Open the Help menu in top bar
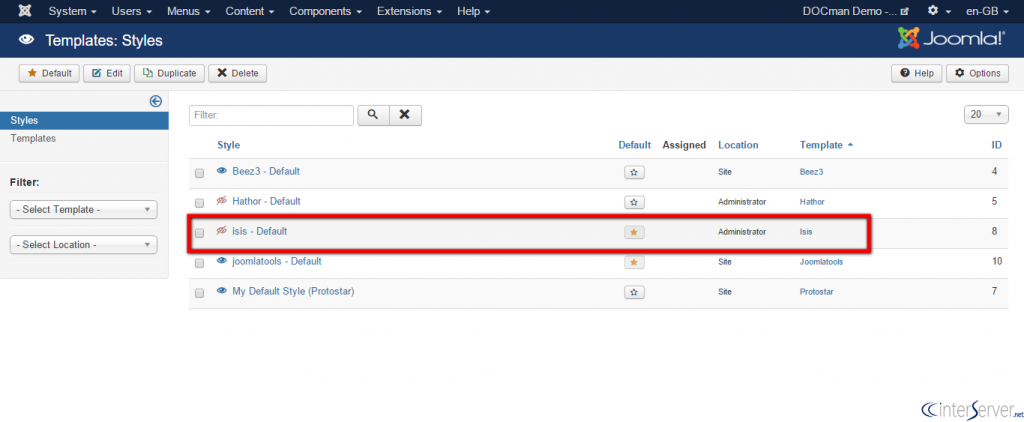Image resolution: width=1024 pixels, height=422 pixels. point(474,11)
